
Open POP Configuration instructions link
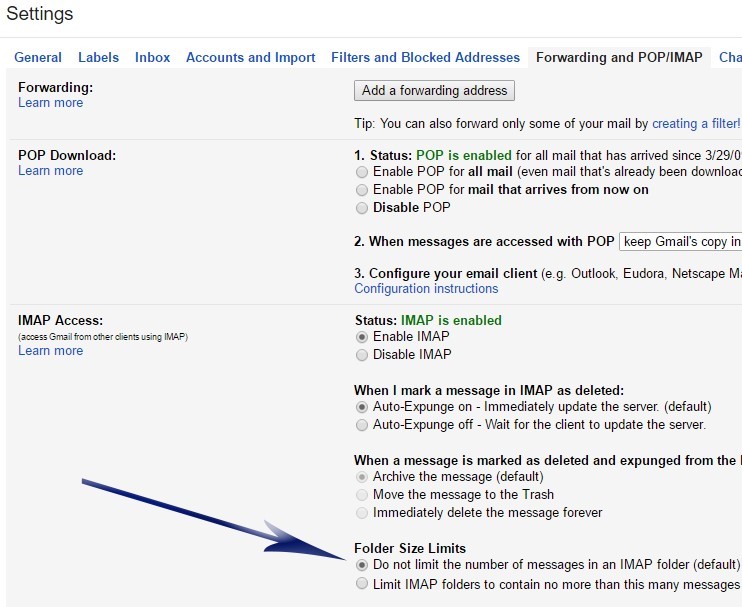click(426, 289)
